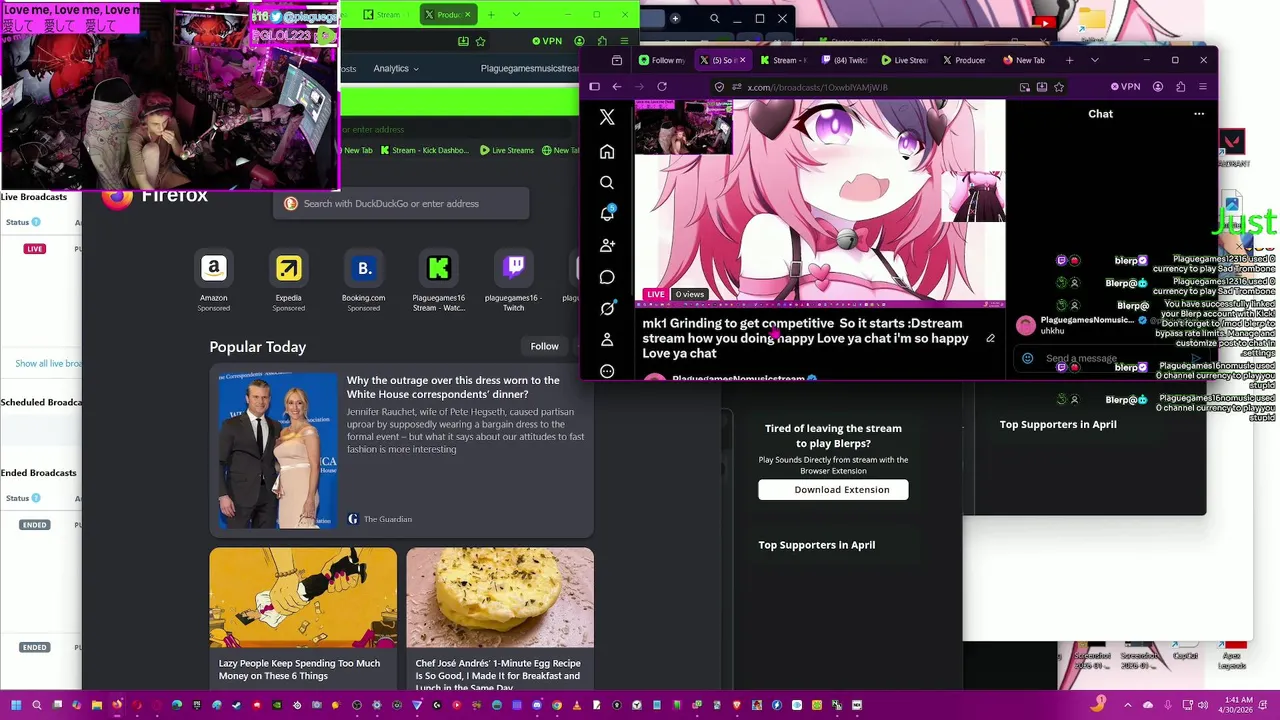Switch to Follow my tab

click(x=662, y=60)
